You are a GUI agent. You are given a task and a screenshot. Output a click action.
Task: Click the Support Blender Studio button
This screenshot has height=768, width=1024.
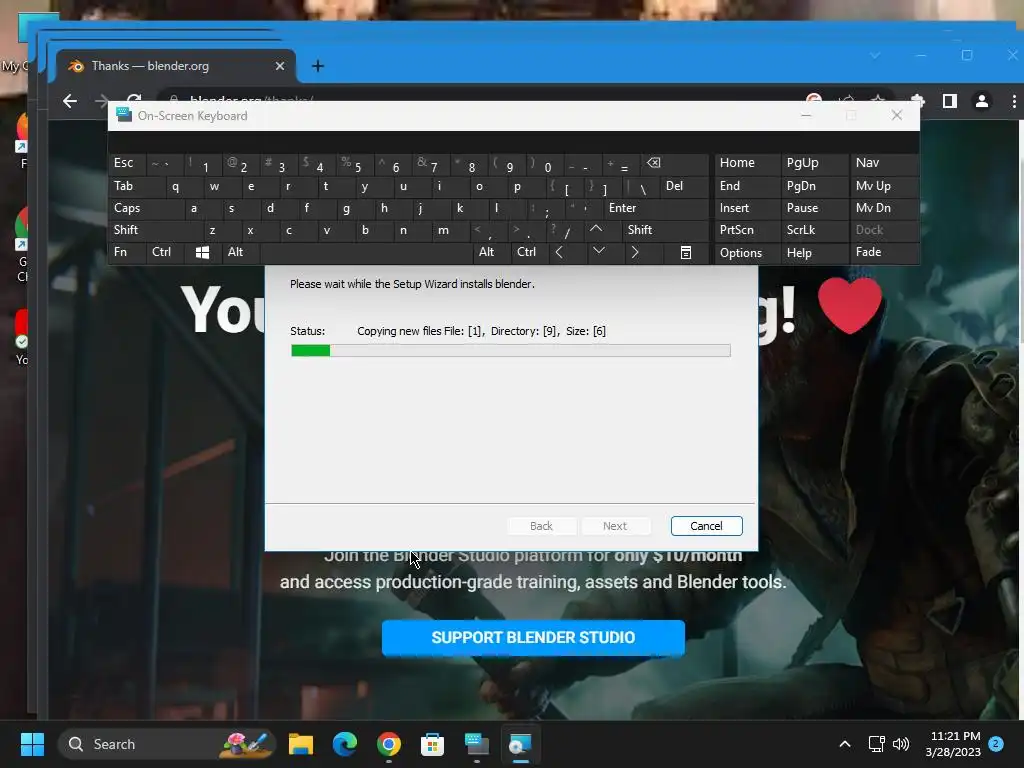[533, 637]
